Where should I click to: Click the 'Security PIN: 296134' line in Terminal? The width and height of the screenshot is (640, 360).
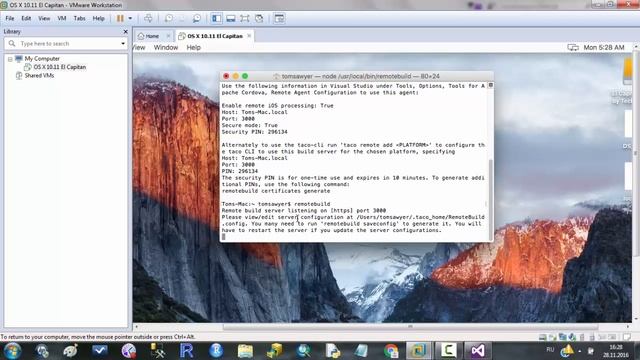point(254,132)
